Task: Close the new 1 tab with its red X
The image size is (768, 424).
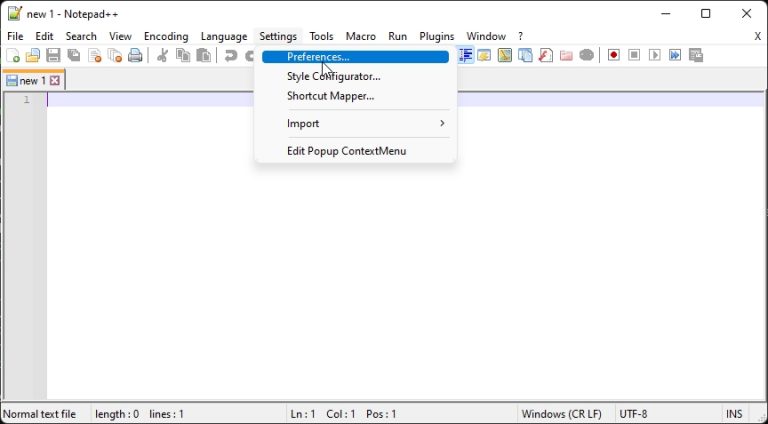Action: click(55, 81)
